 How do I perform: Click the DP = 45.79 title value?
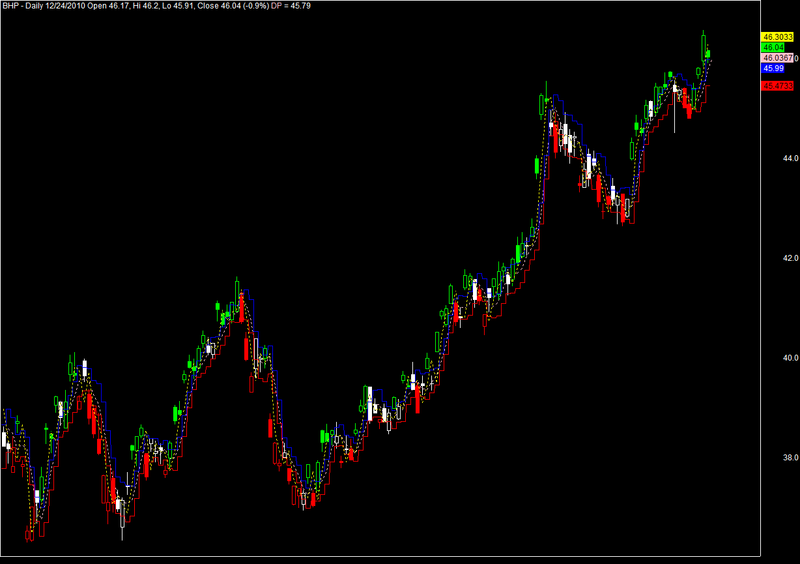(291, 6)
